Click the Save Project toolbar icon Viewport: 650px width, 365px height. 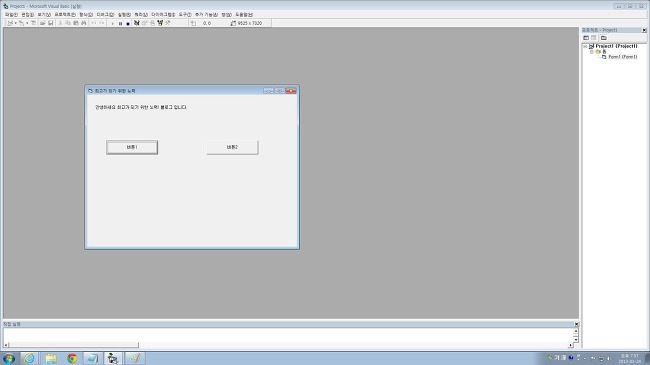click(51, 23)
